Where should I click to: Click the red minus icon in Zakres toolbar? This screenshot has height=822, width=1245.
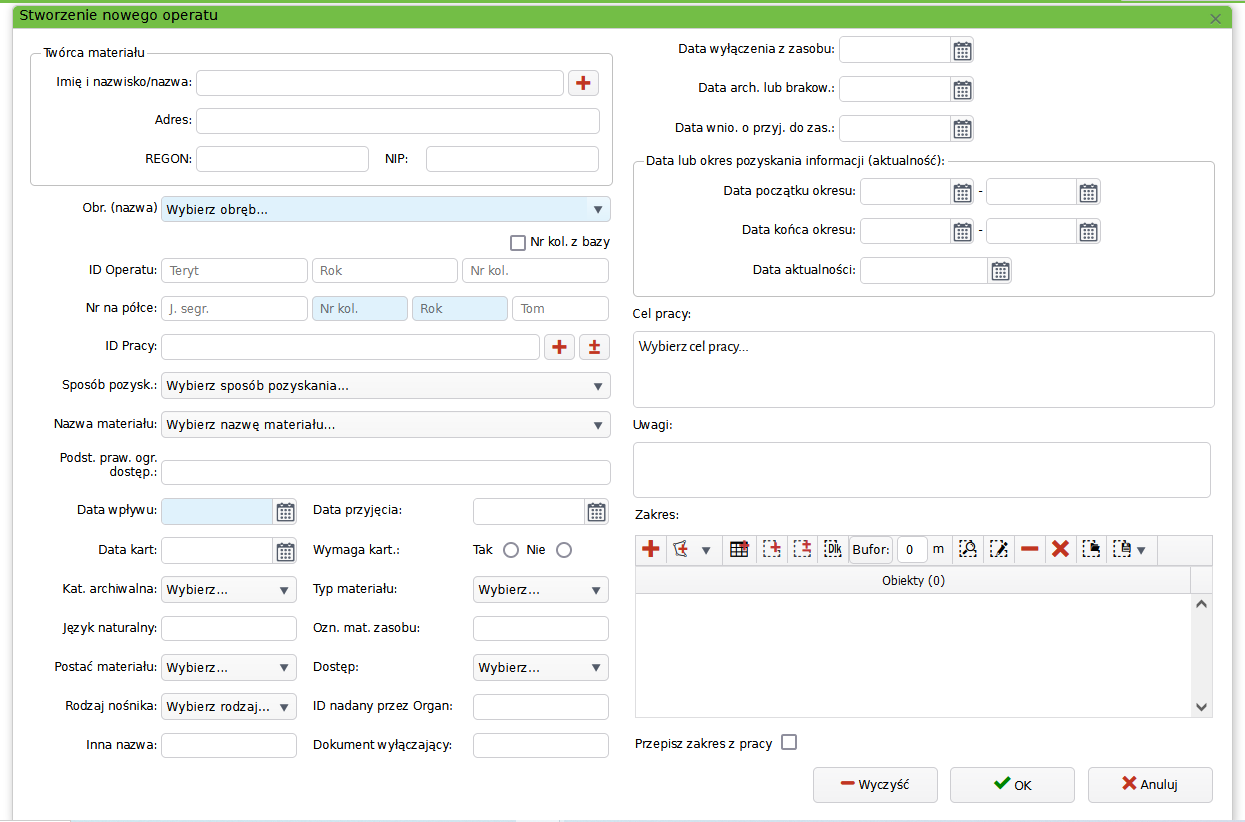[1030, 549]
